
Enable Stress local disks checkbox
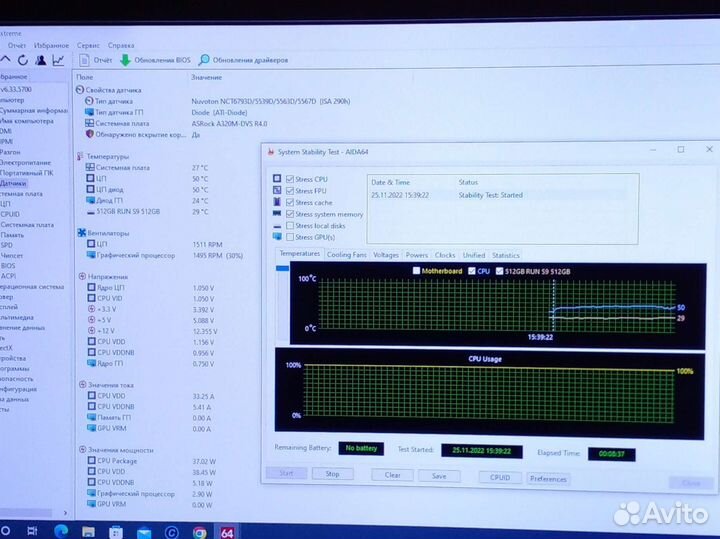pos(290,225)
